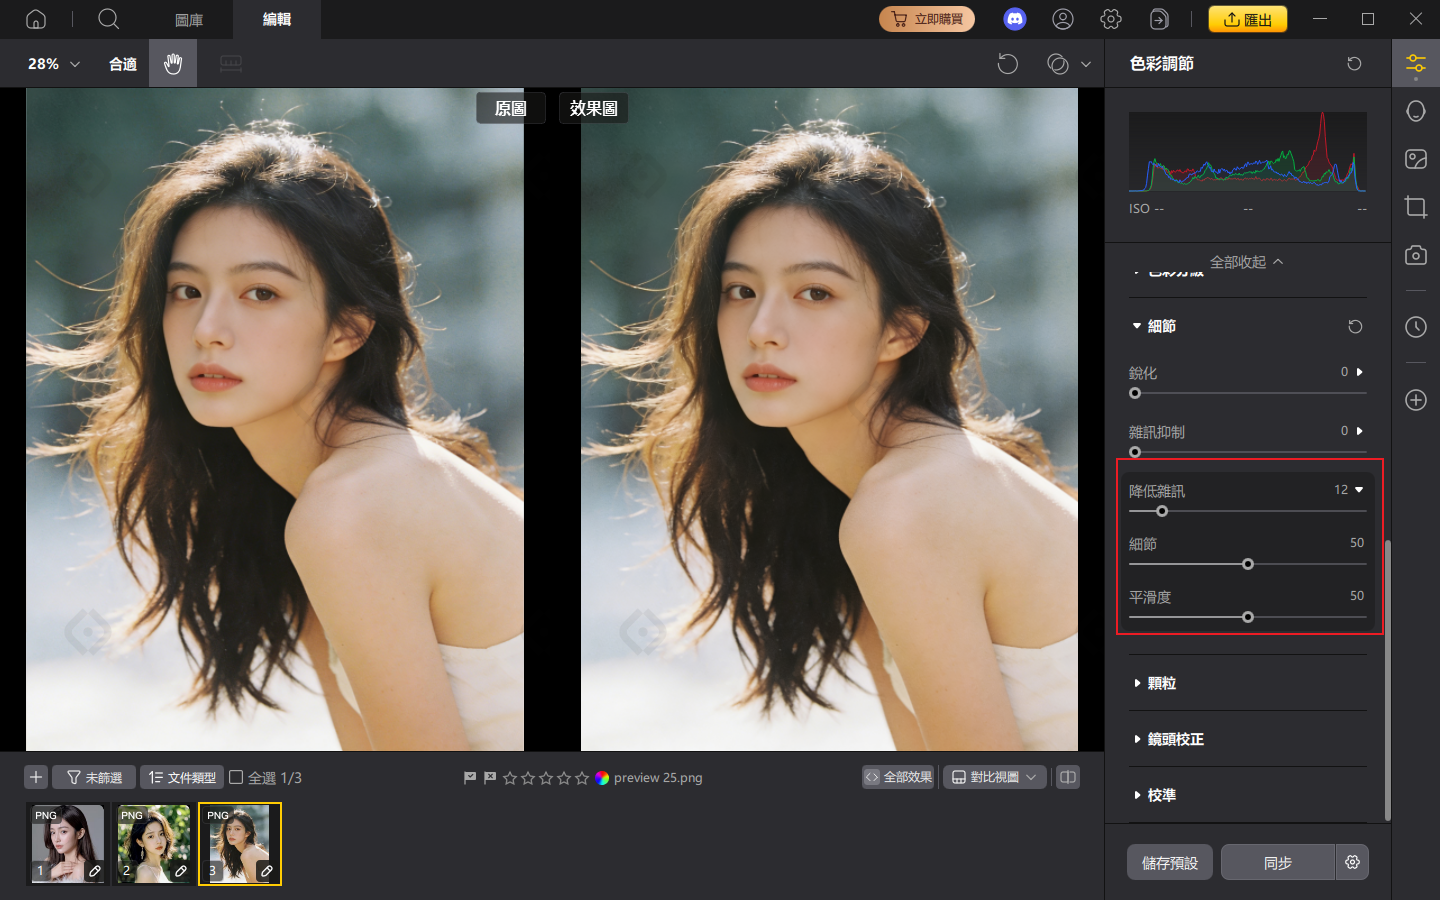Click the camera panel icon in sidebar
This screenshot has width=1440, height=900.
[1415, 255]
